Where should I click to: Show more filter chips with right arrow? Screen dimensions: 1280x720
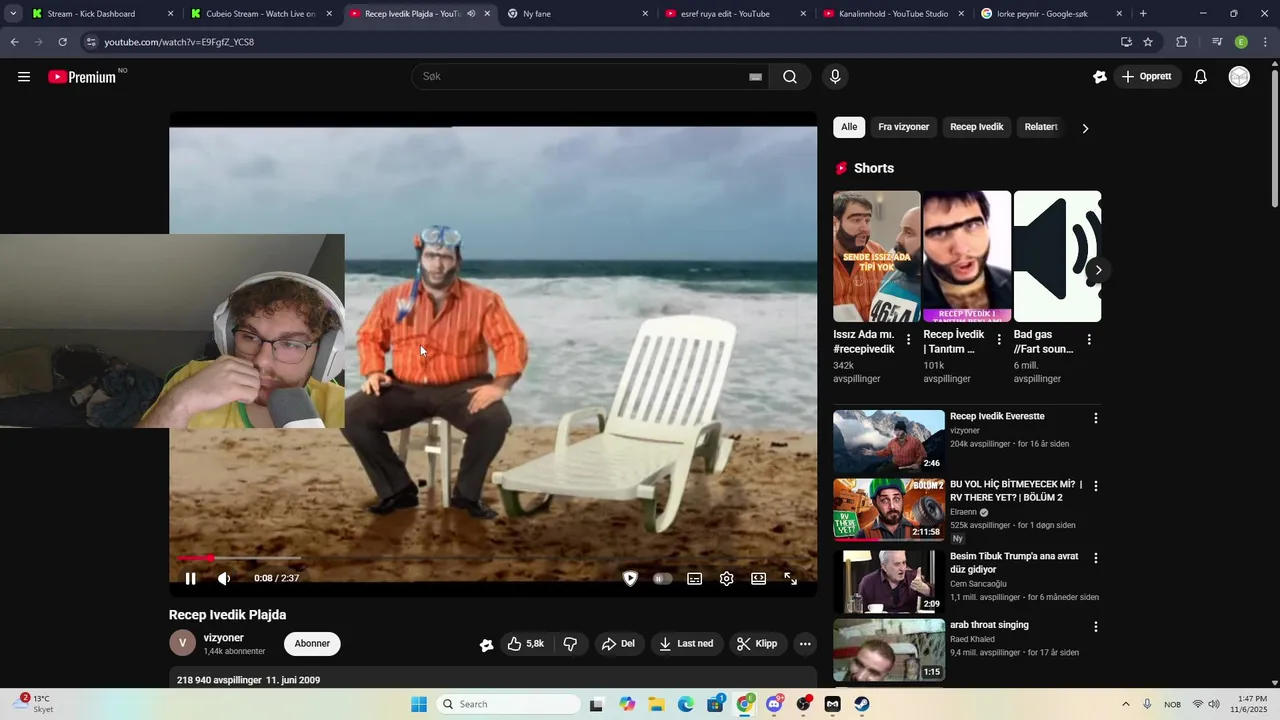tap(1085, 128)
